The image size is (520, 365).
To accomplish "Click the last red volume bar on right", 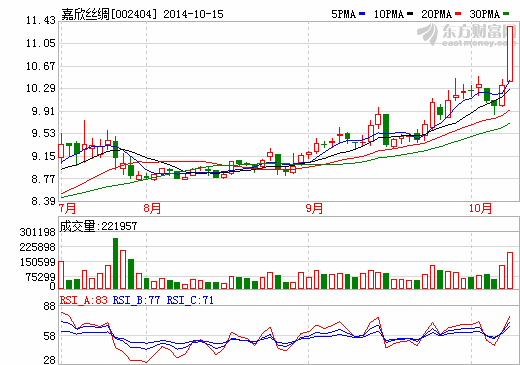I will coord(510,271).
